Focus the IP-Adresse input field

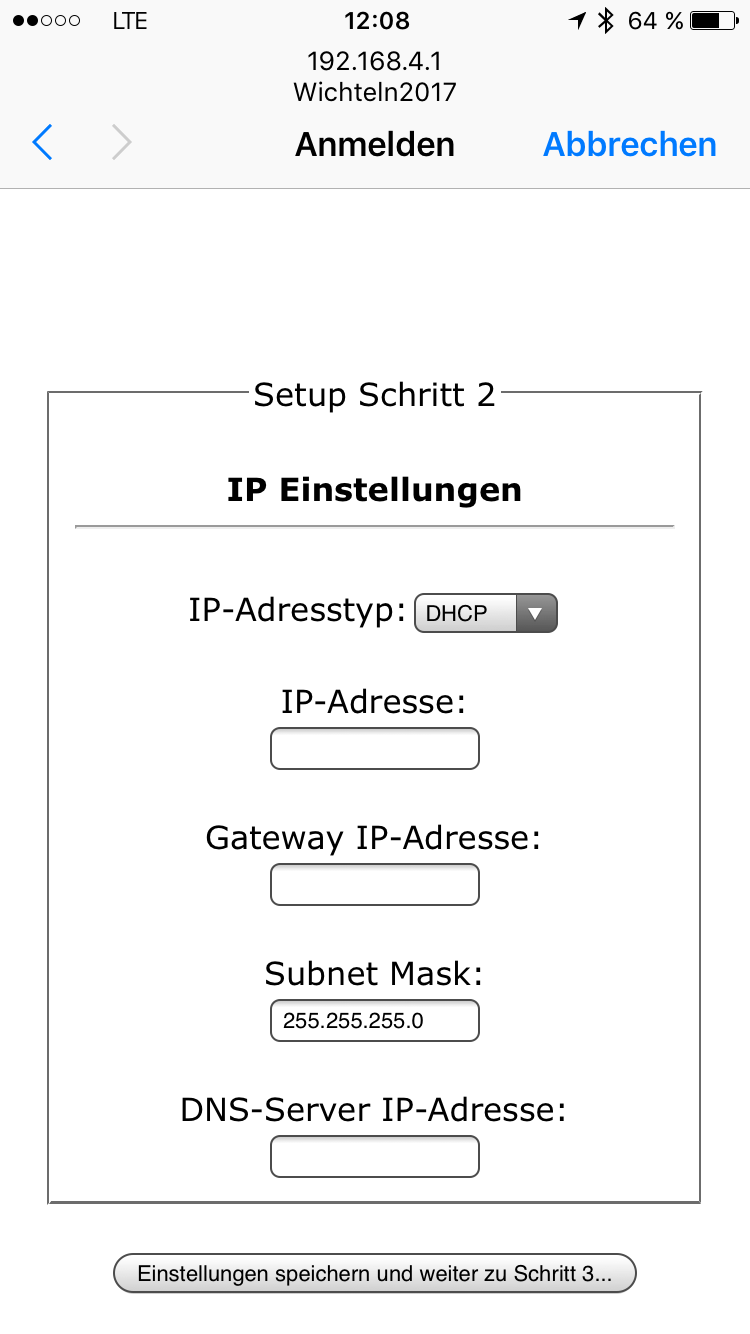pyautogui.click(x=375, y=749)
